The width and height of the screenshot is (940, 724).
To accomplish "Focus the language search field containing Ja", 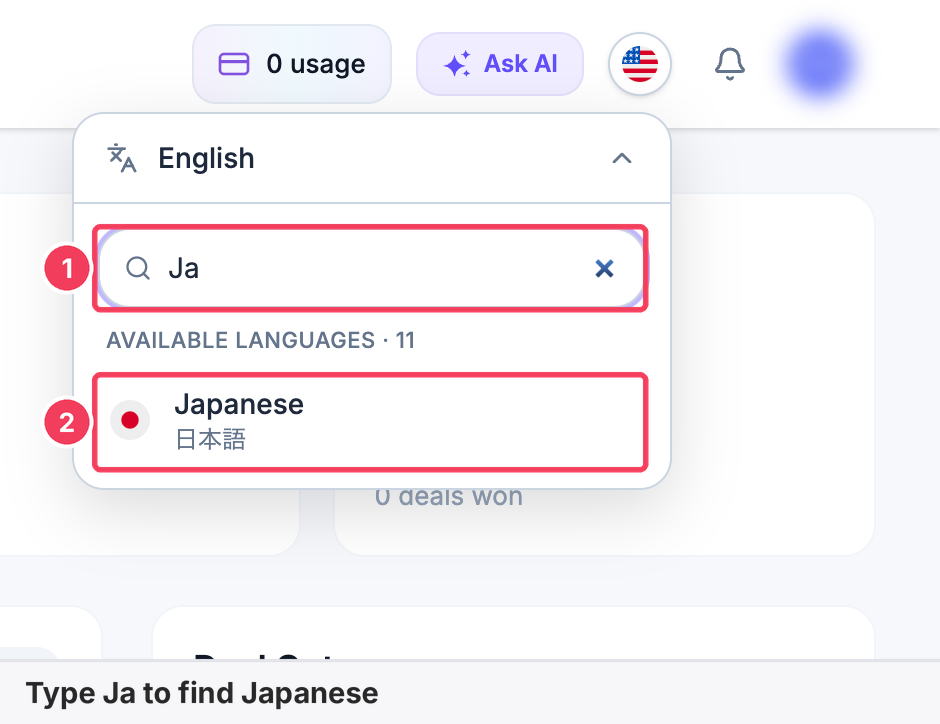I will [x=372, y=268].
